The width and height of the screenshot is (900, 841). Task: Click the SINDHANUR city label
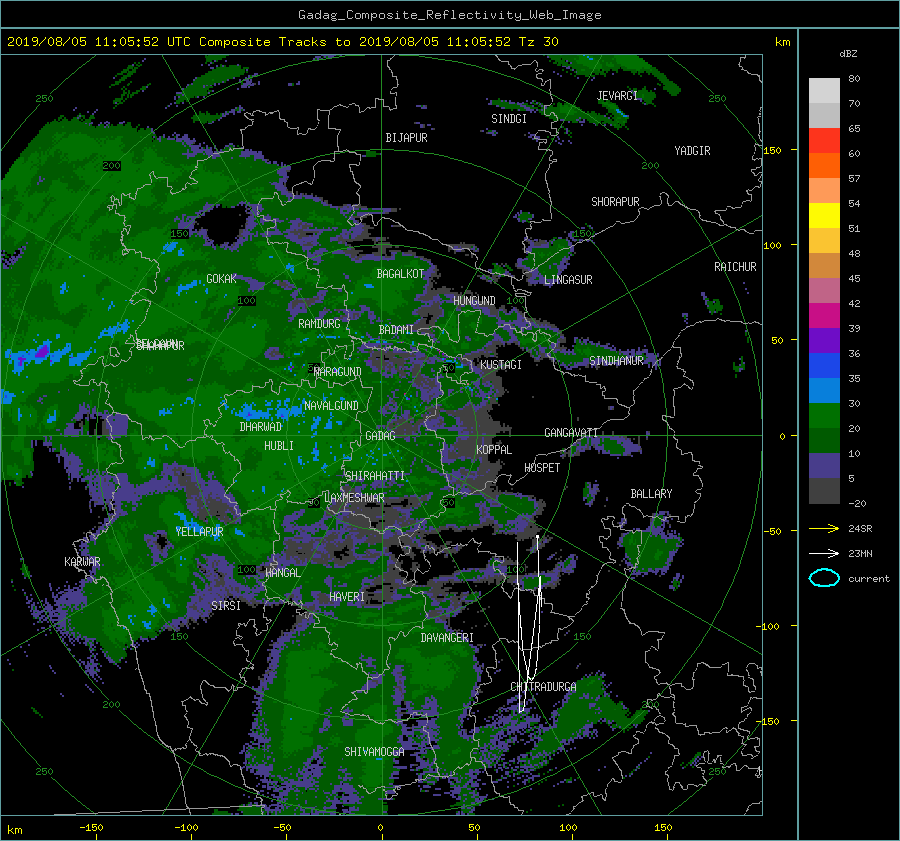616,361
